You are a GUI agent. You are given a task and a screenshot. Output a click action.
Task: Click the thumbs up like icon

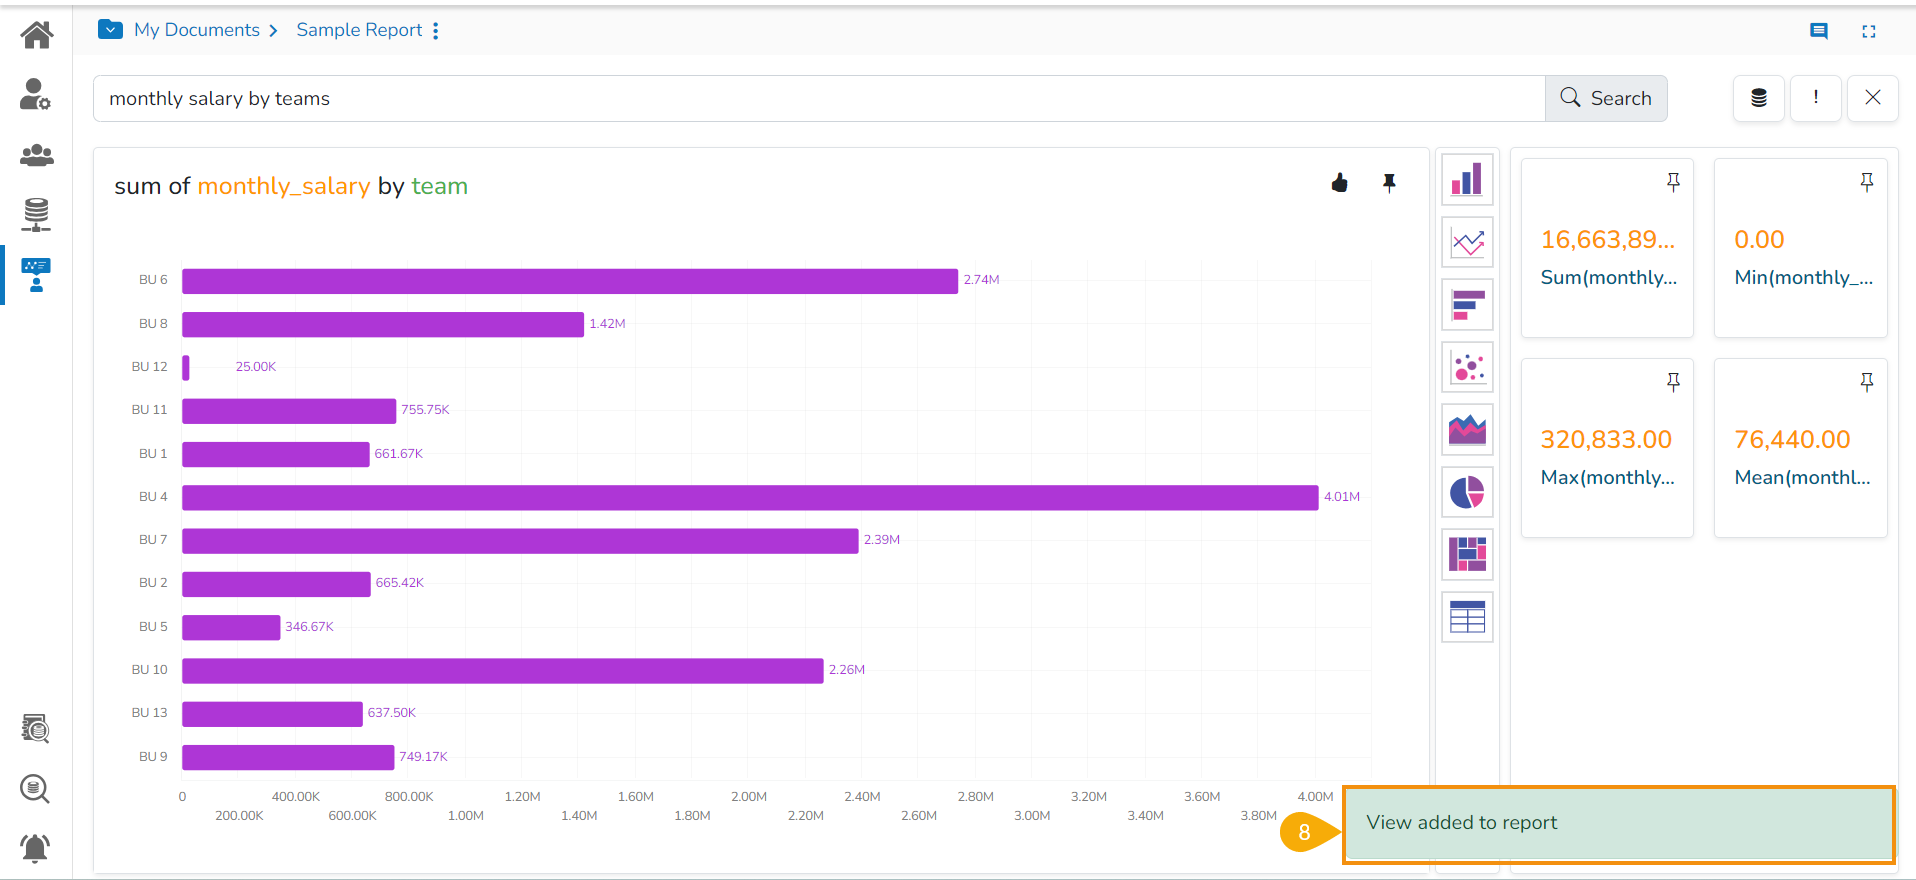(x=1340, y=183)
